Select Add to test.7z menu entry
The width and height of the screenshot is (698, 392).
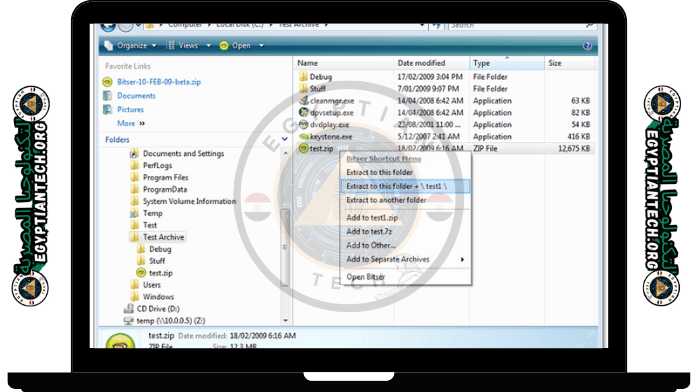pyautogui.click(x=369, y=231)
